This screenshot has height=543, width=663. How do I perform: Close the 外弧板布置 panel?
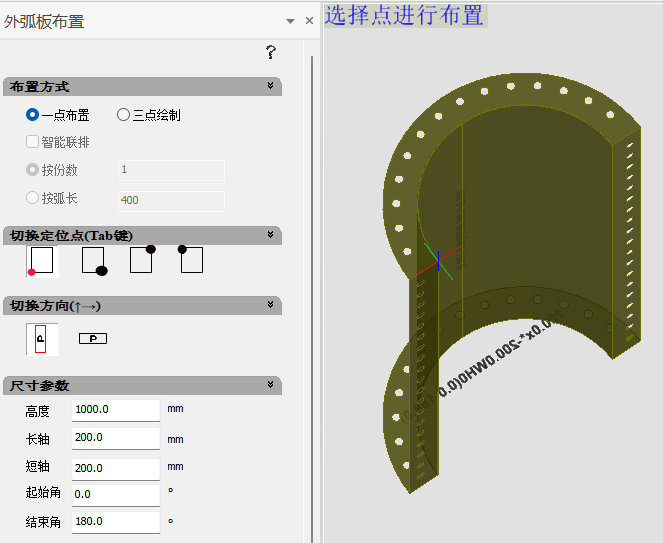point(309,21)
